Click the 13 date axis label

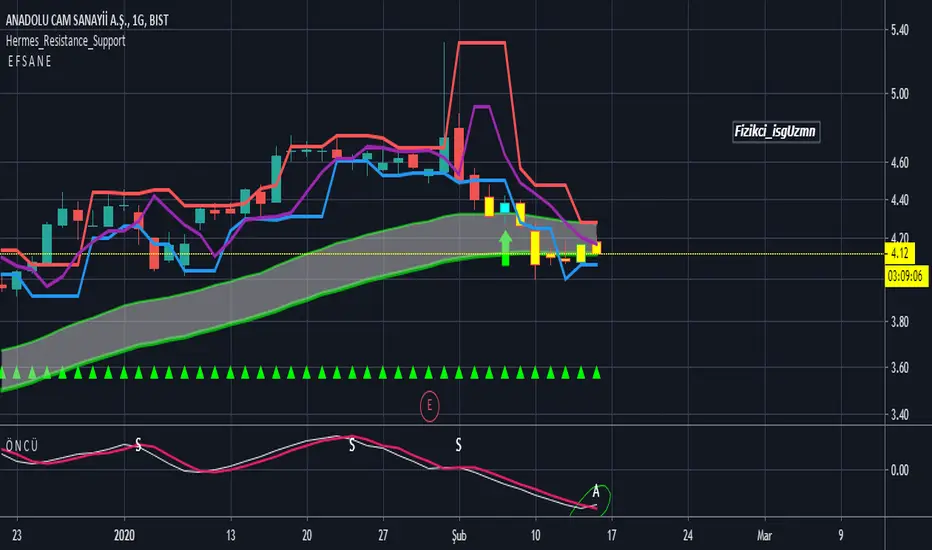click(x=231, y=536)
